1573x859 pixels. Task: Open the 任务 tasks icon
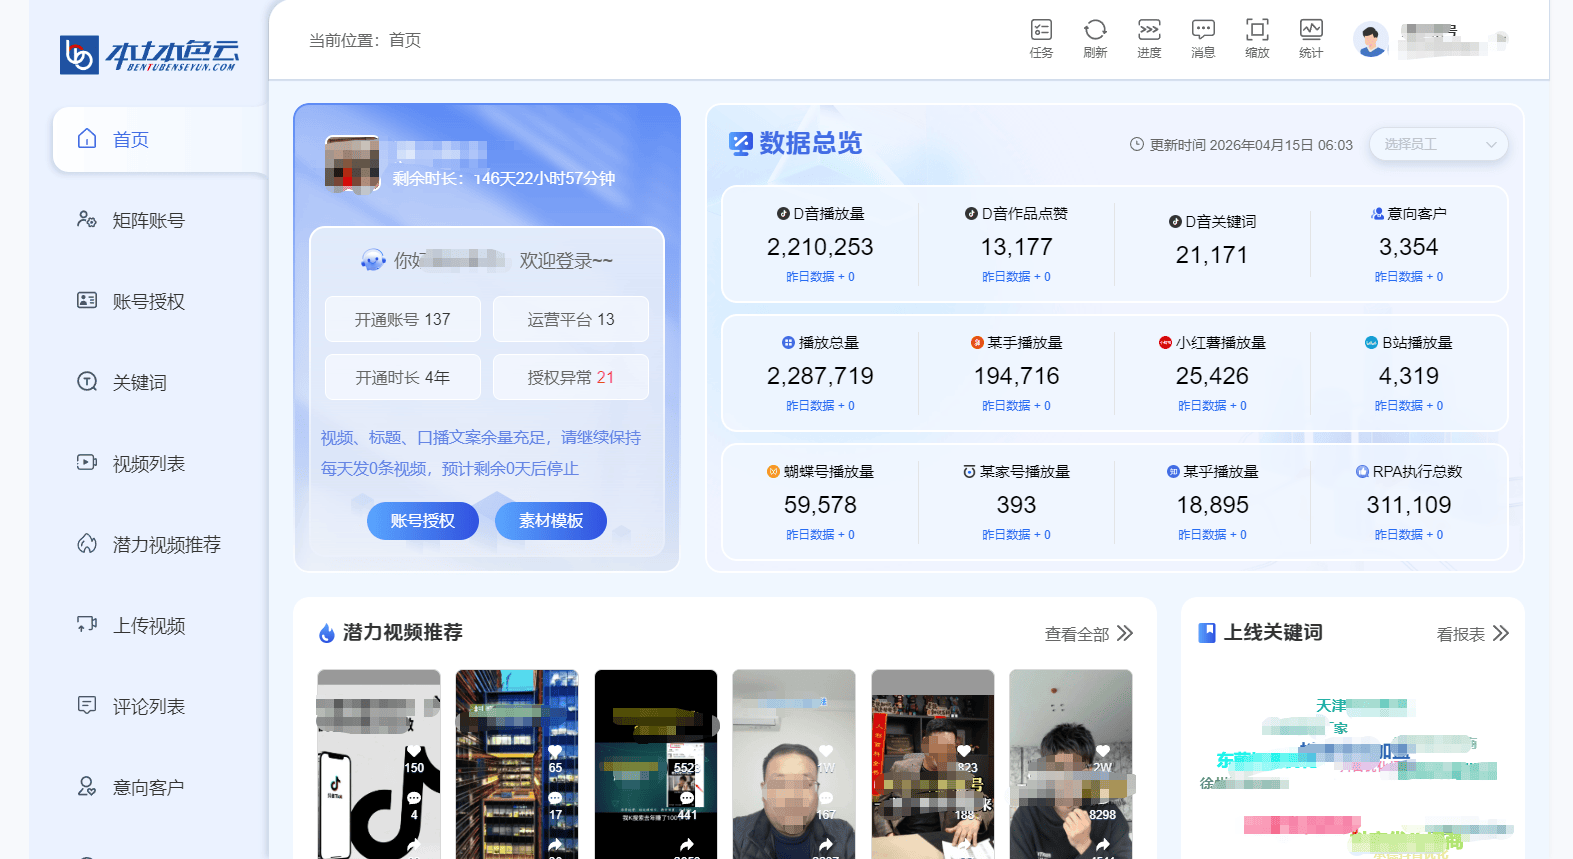click(x=1041, y=39)
